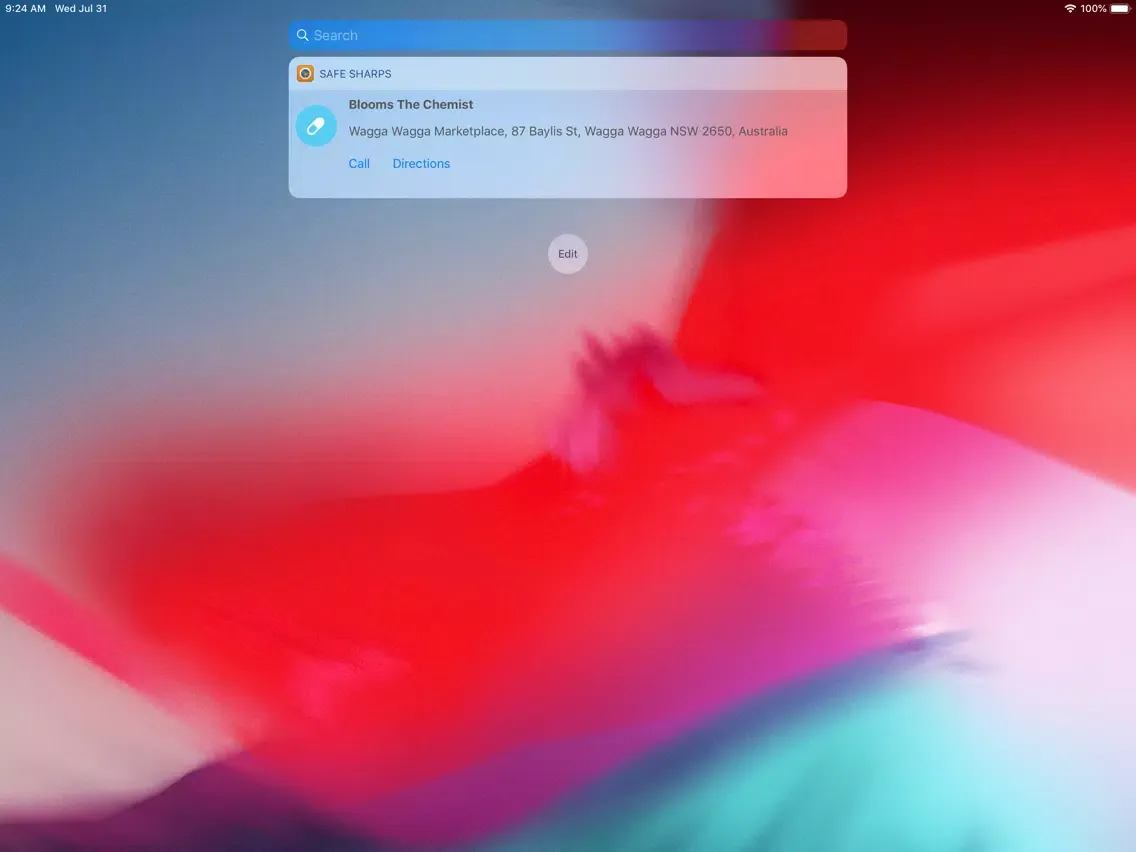Tap the Wi-Fi status icon

click(x=1069, y=9)
